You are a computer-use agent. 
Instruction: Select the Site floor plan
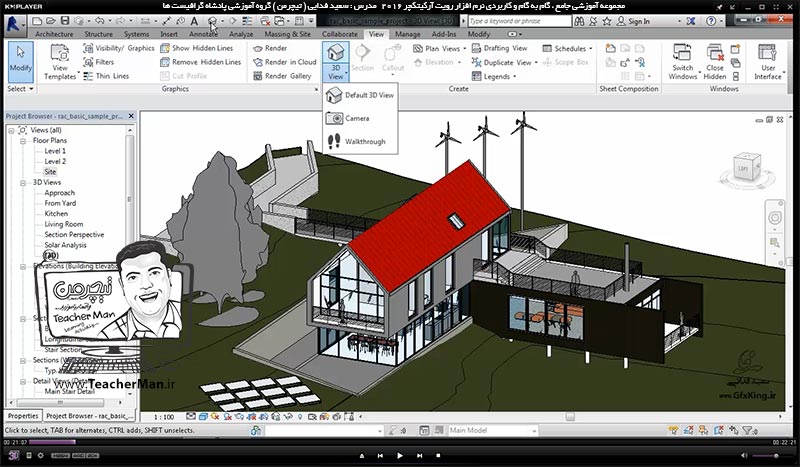[50, 172]
